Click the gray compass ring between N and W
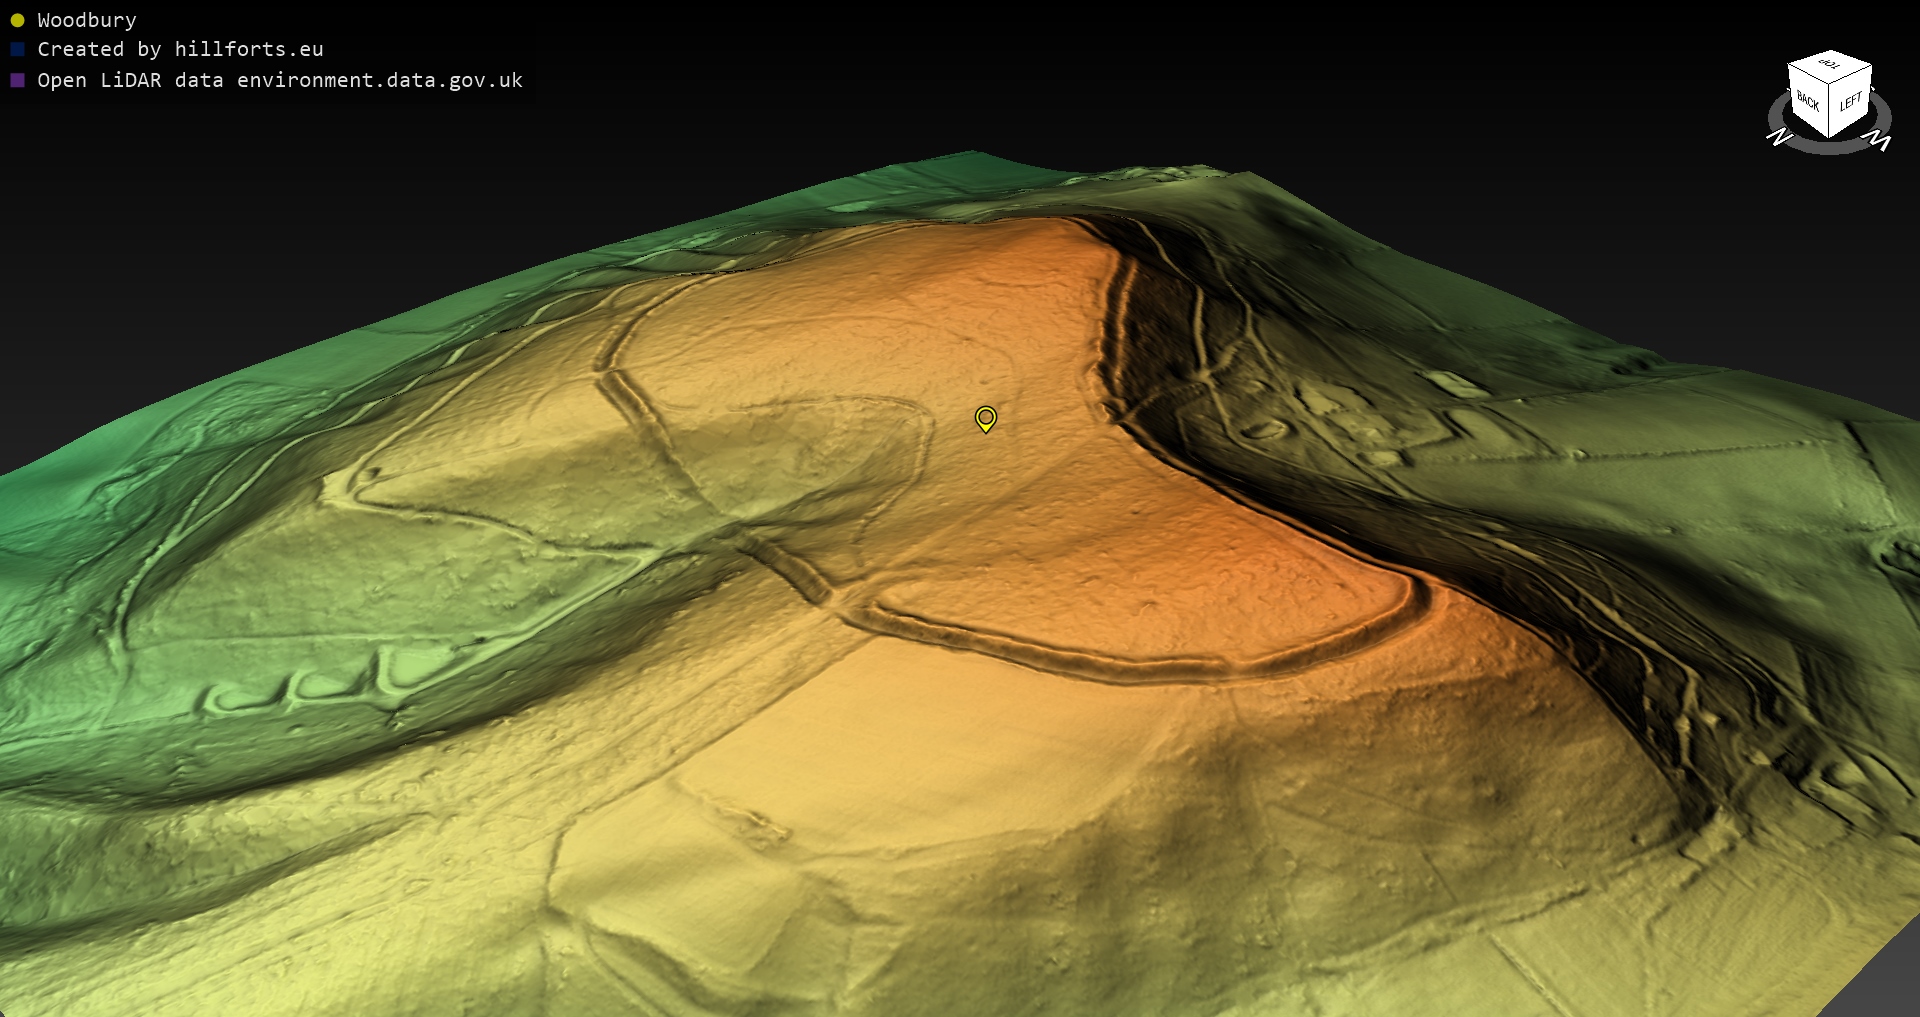1920x1017 pixels. tap(1830, 148)
